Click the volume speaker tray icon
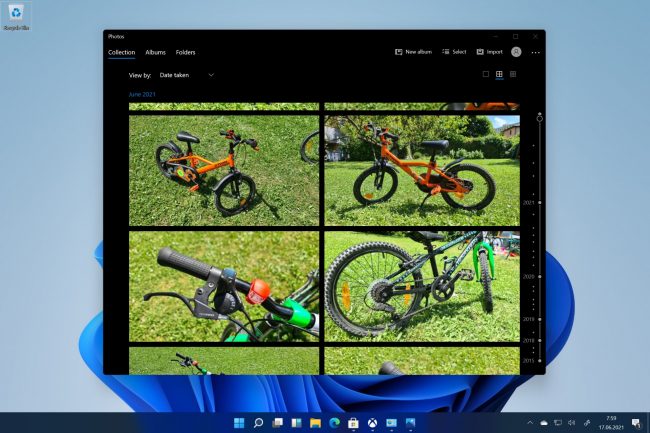Screen dimensions: 650x433 click(x=572, y=423)
